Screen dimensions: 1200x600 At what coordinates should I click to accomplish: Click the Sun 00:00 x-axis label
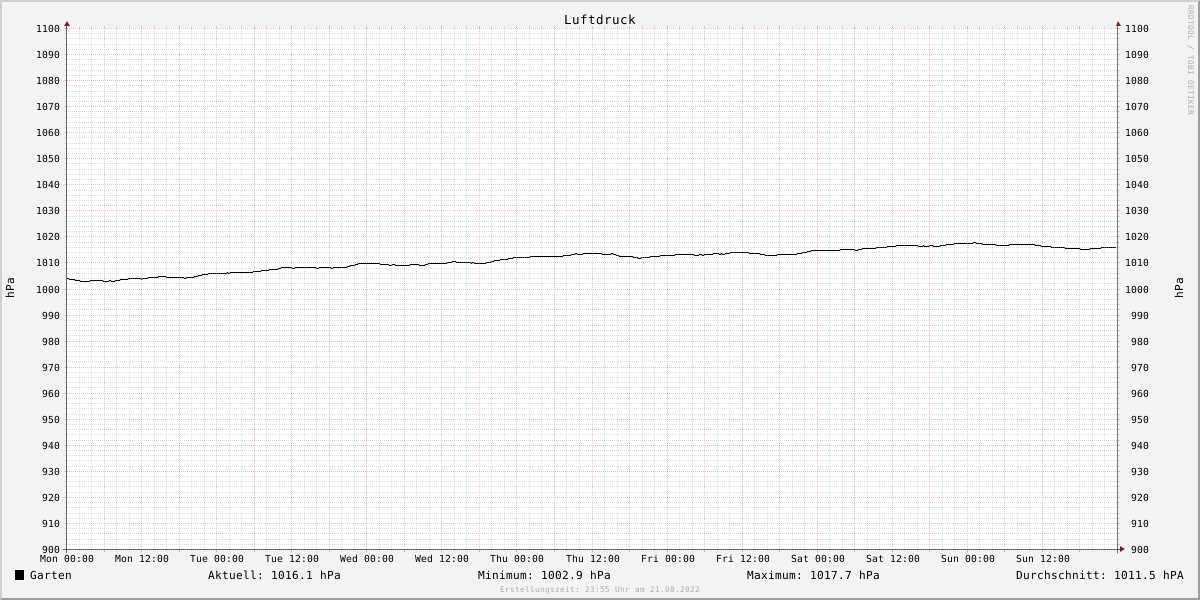click(968, 559)
